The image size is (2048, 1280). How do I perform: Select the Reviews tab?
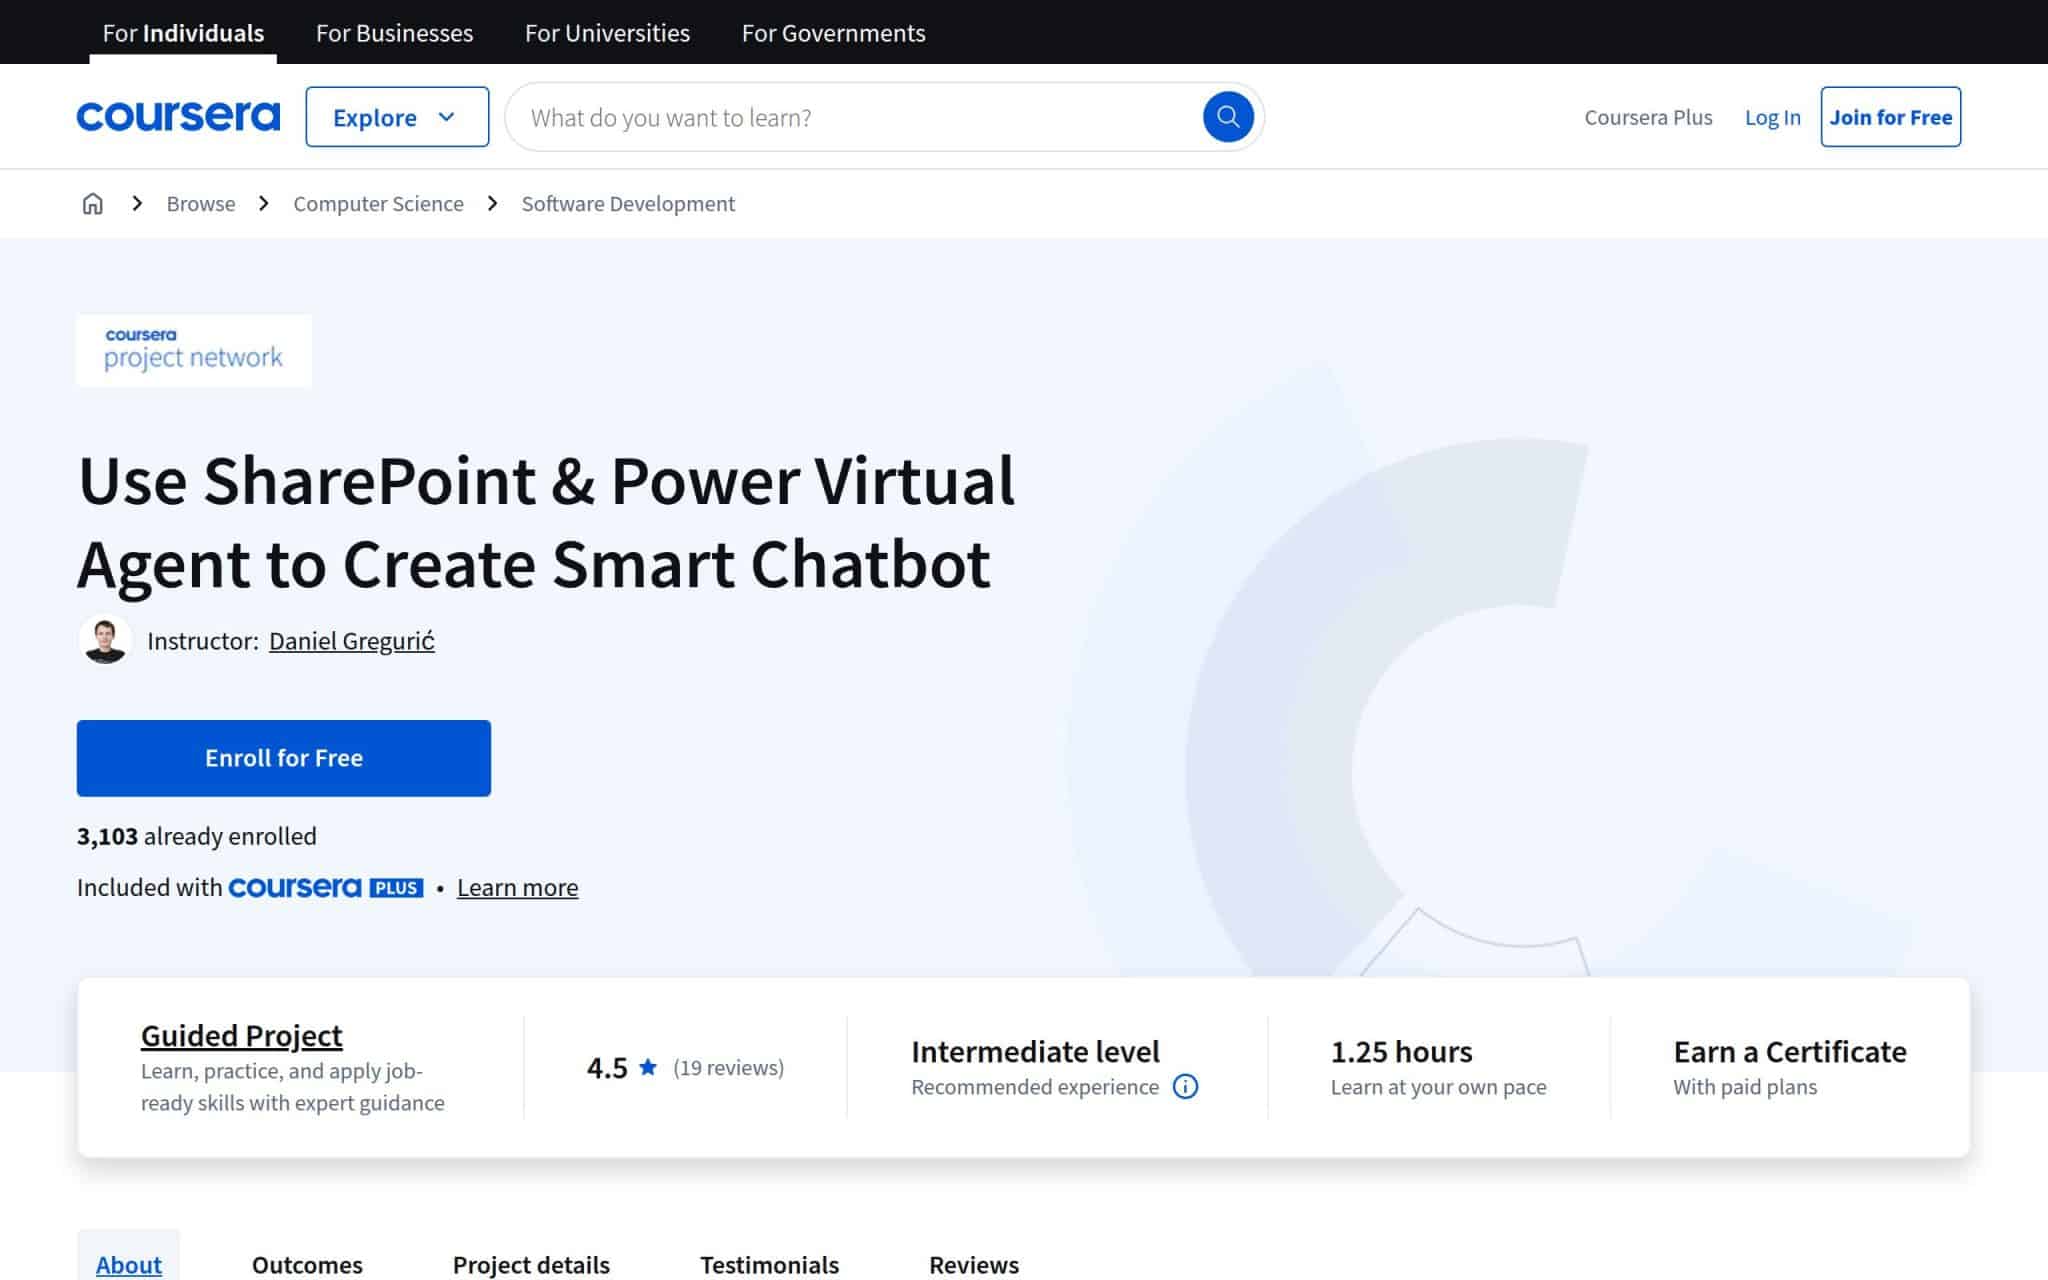(974, 1264)
